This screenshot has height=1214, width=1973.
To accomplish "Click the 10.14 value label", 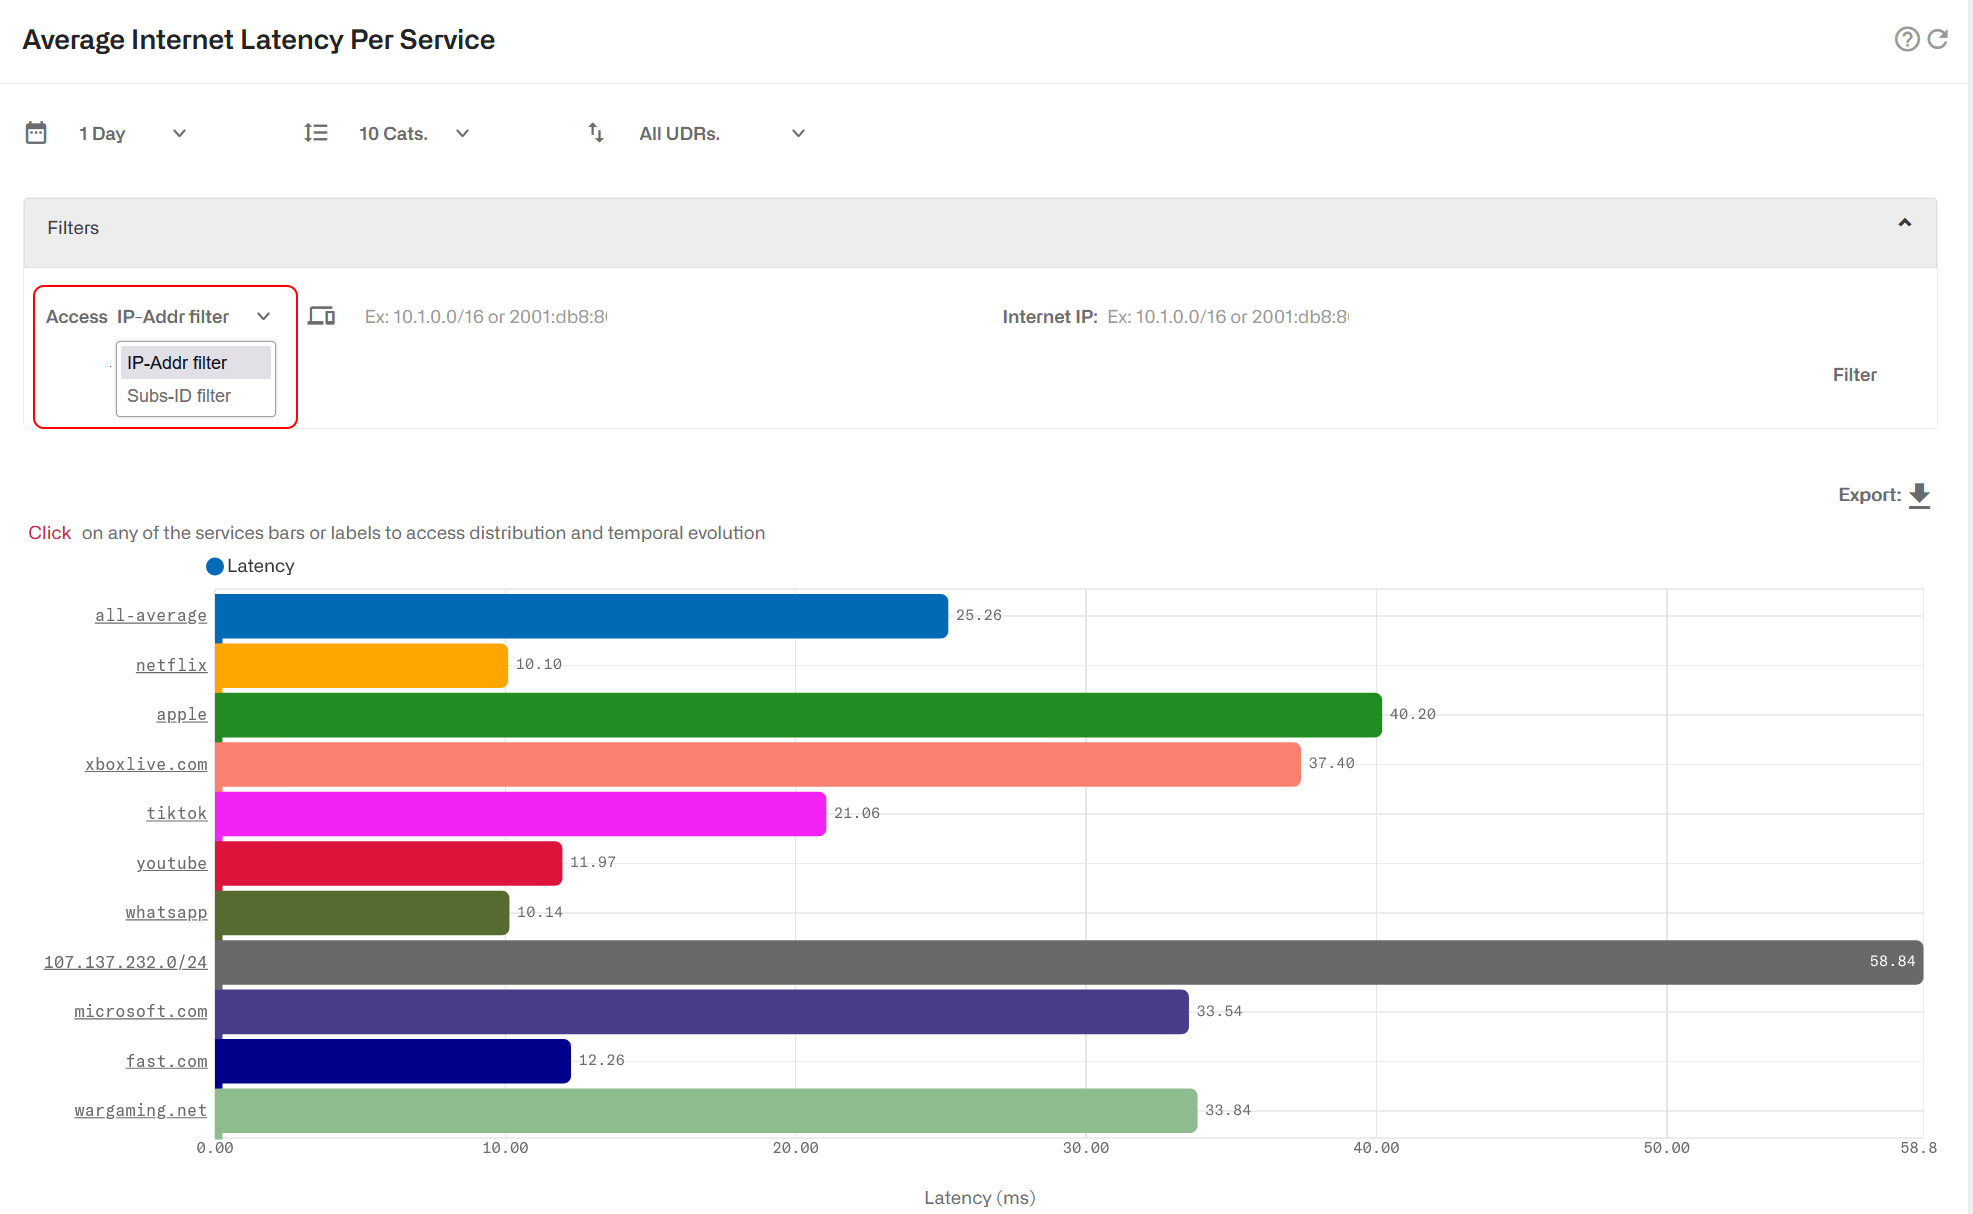I will [540, 912].
